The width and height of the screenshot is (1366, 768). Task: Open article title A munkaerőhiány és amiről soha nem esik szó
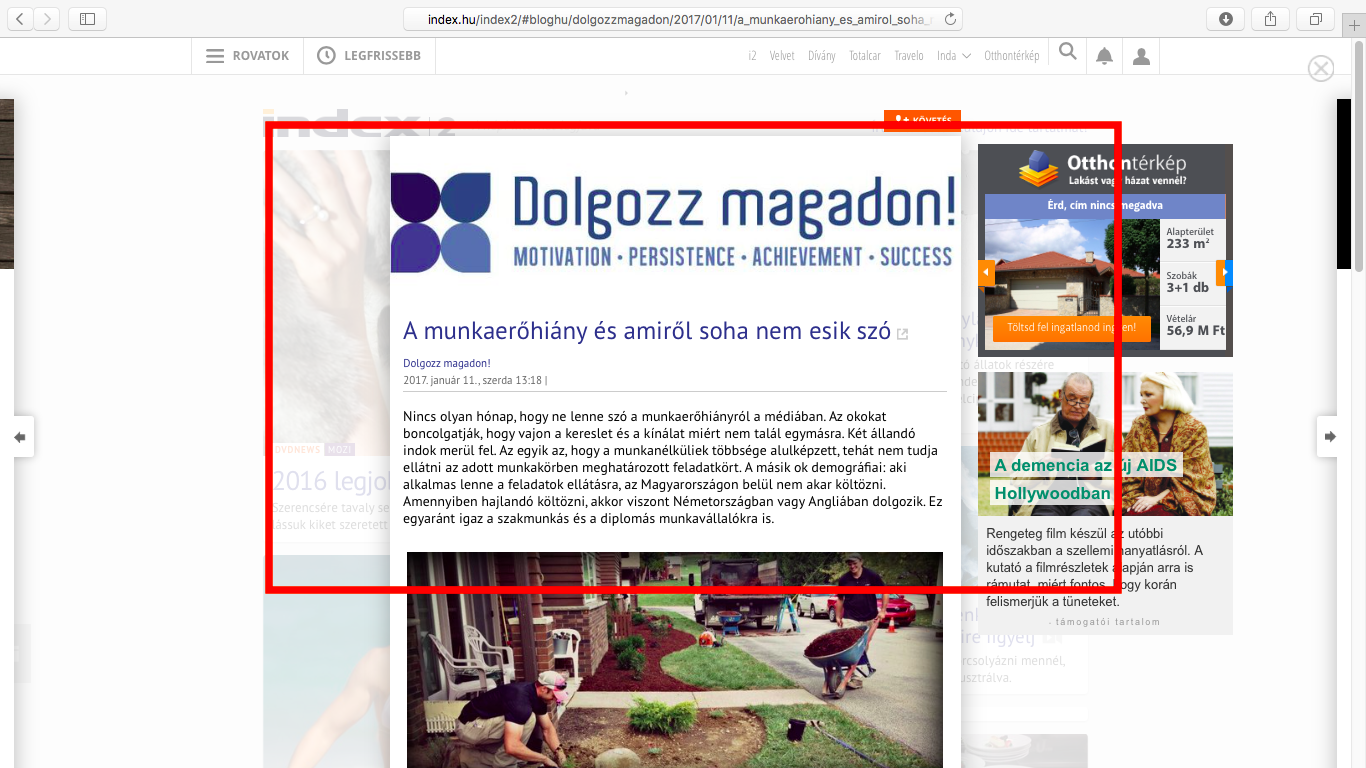(x=647, y=330)
